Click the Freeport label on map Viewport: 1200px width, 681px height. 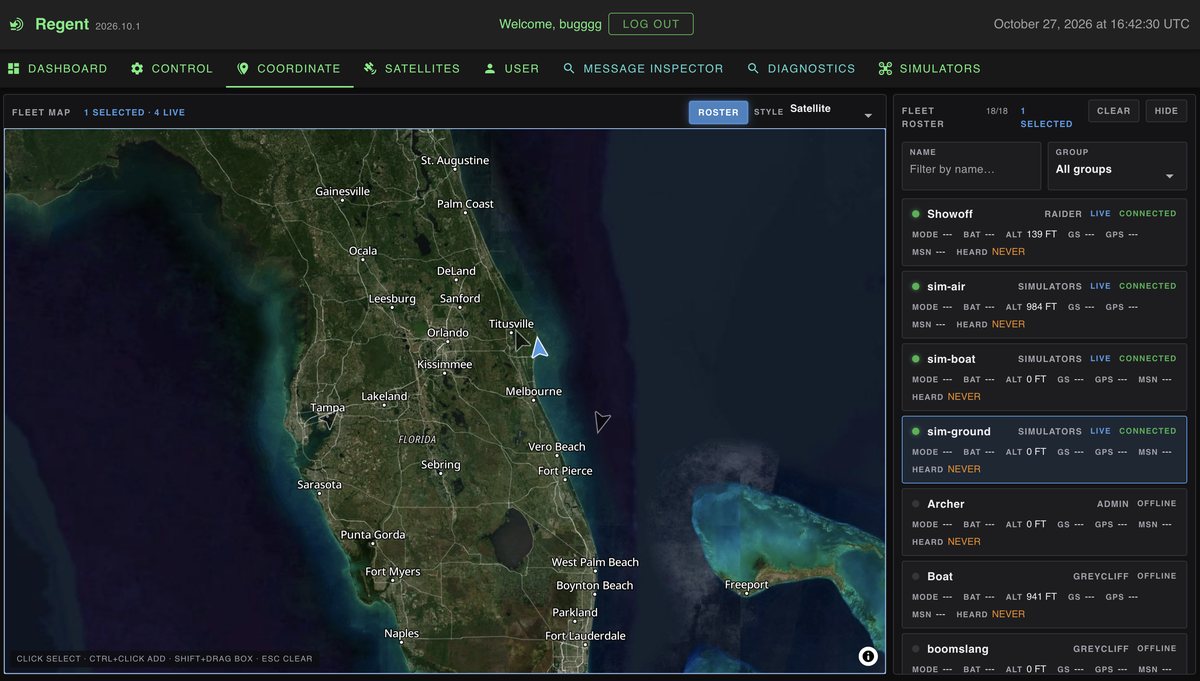[746, 585]
